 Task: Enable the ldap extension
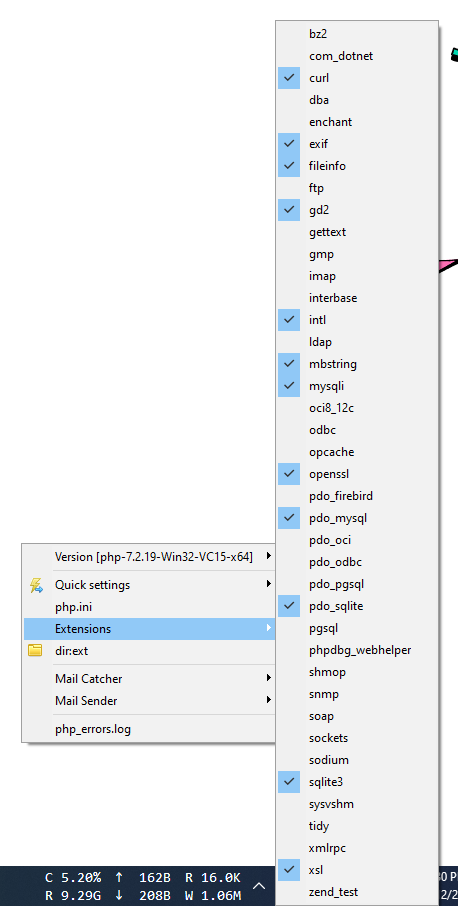[x=357, y=342]
